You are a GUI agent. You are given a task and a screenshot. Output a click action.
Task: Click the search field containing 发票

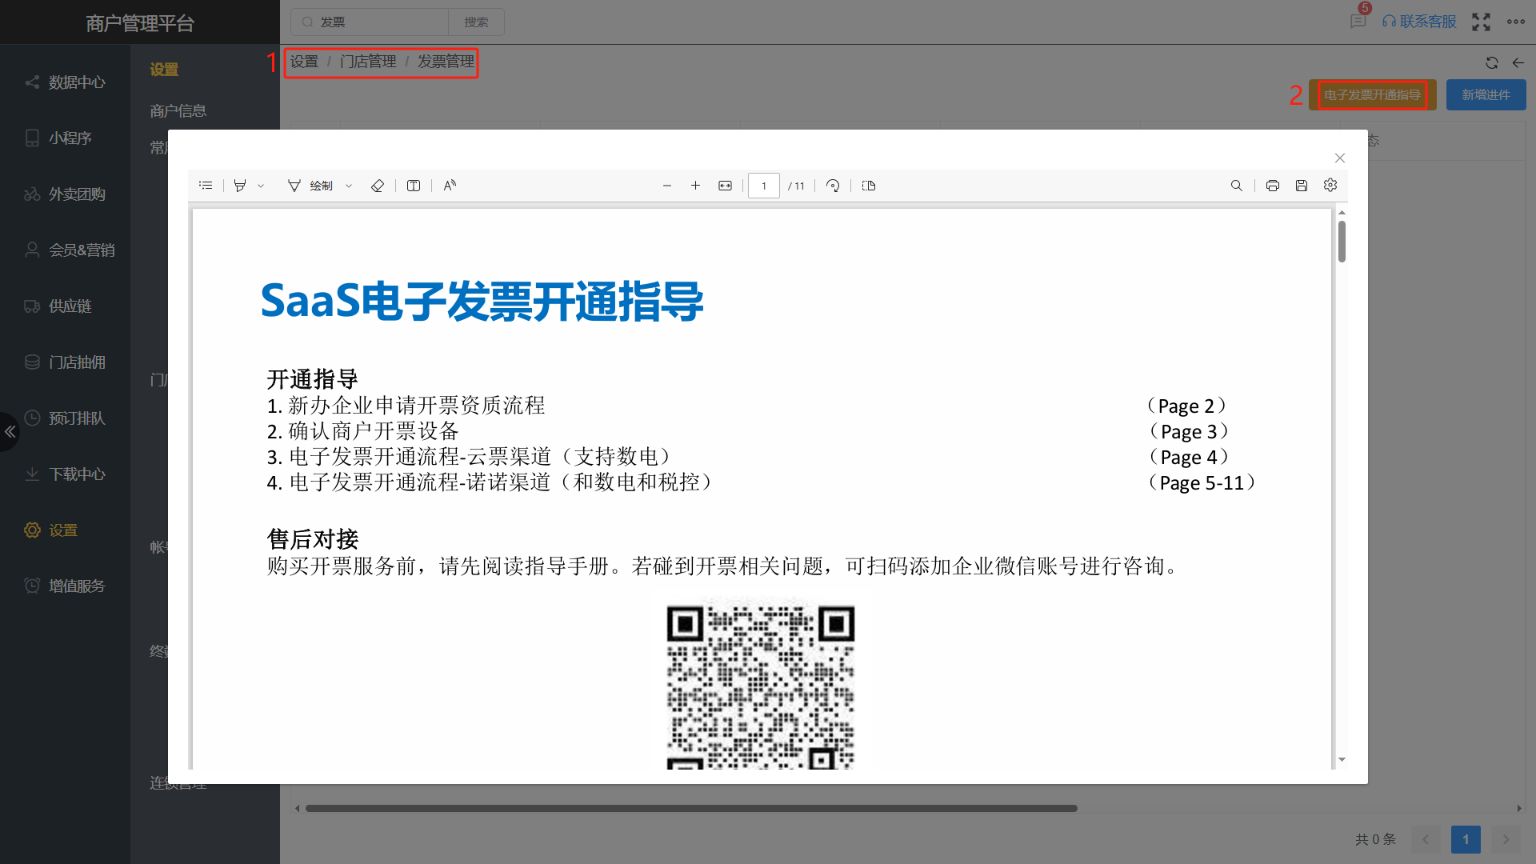pyautogui.click(x=370, y=22)
